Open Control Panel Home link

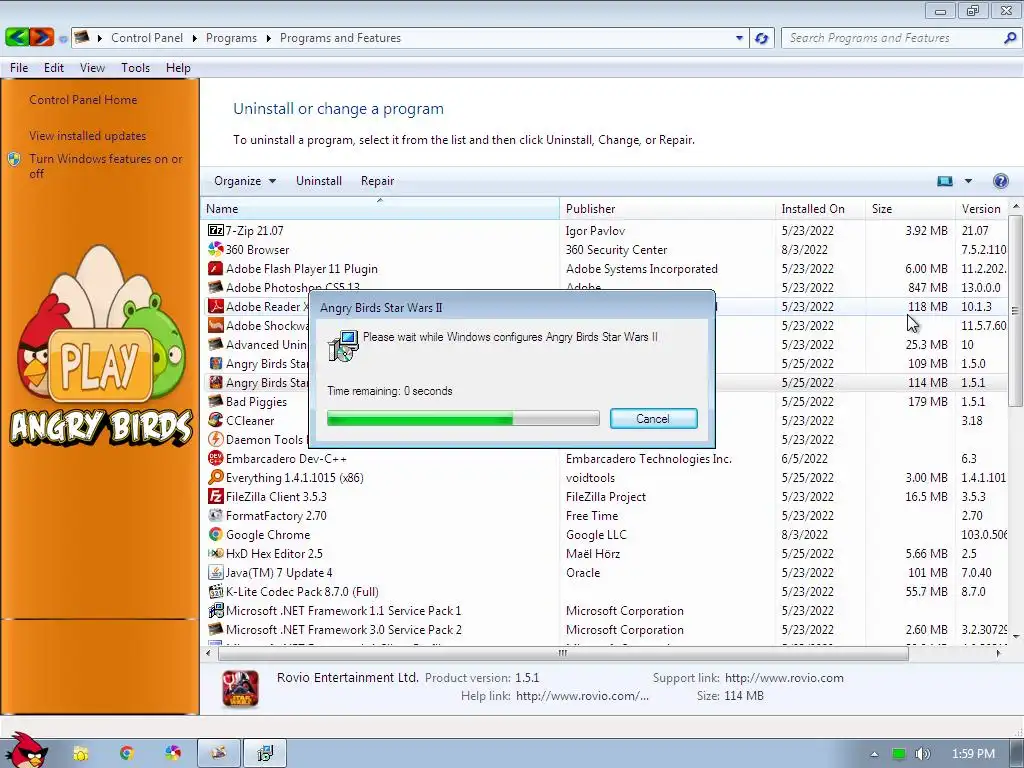click(83, 100)
